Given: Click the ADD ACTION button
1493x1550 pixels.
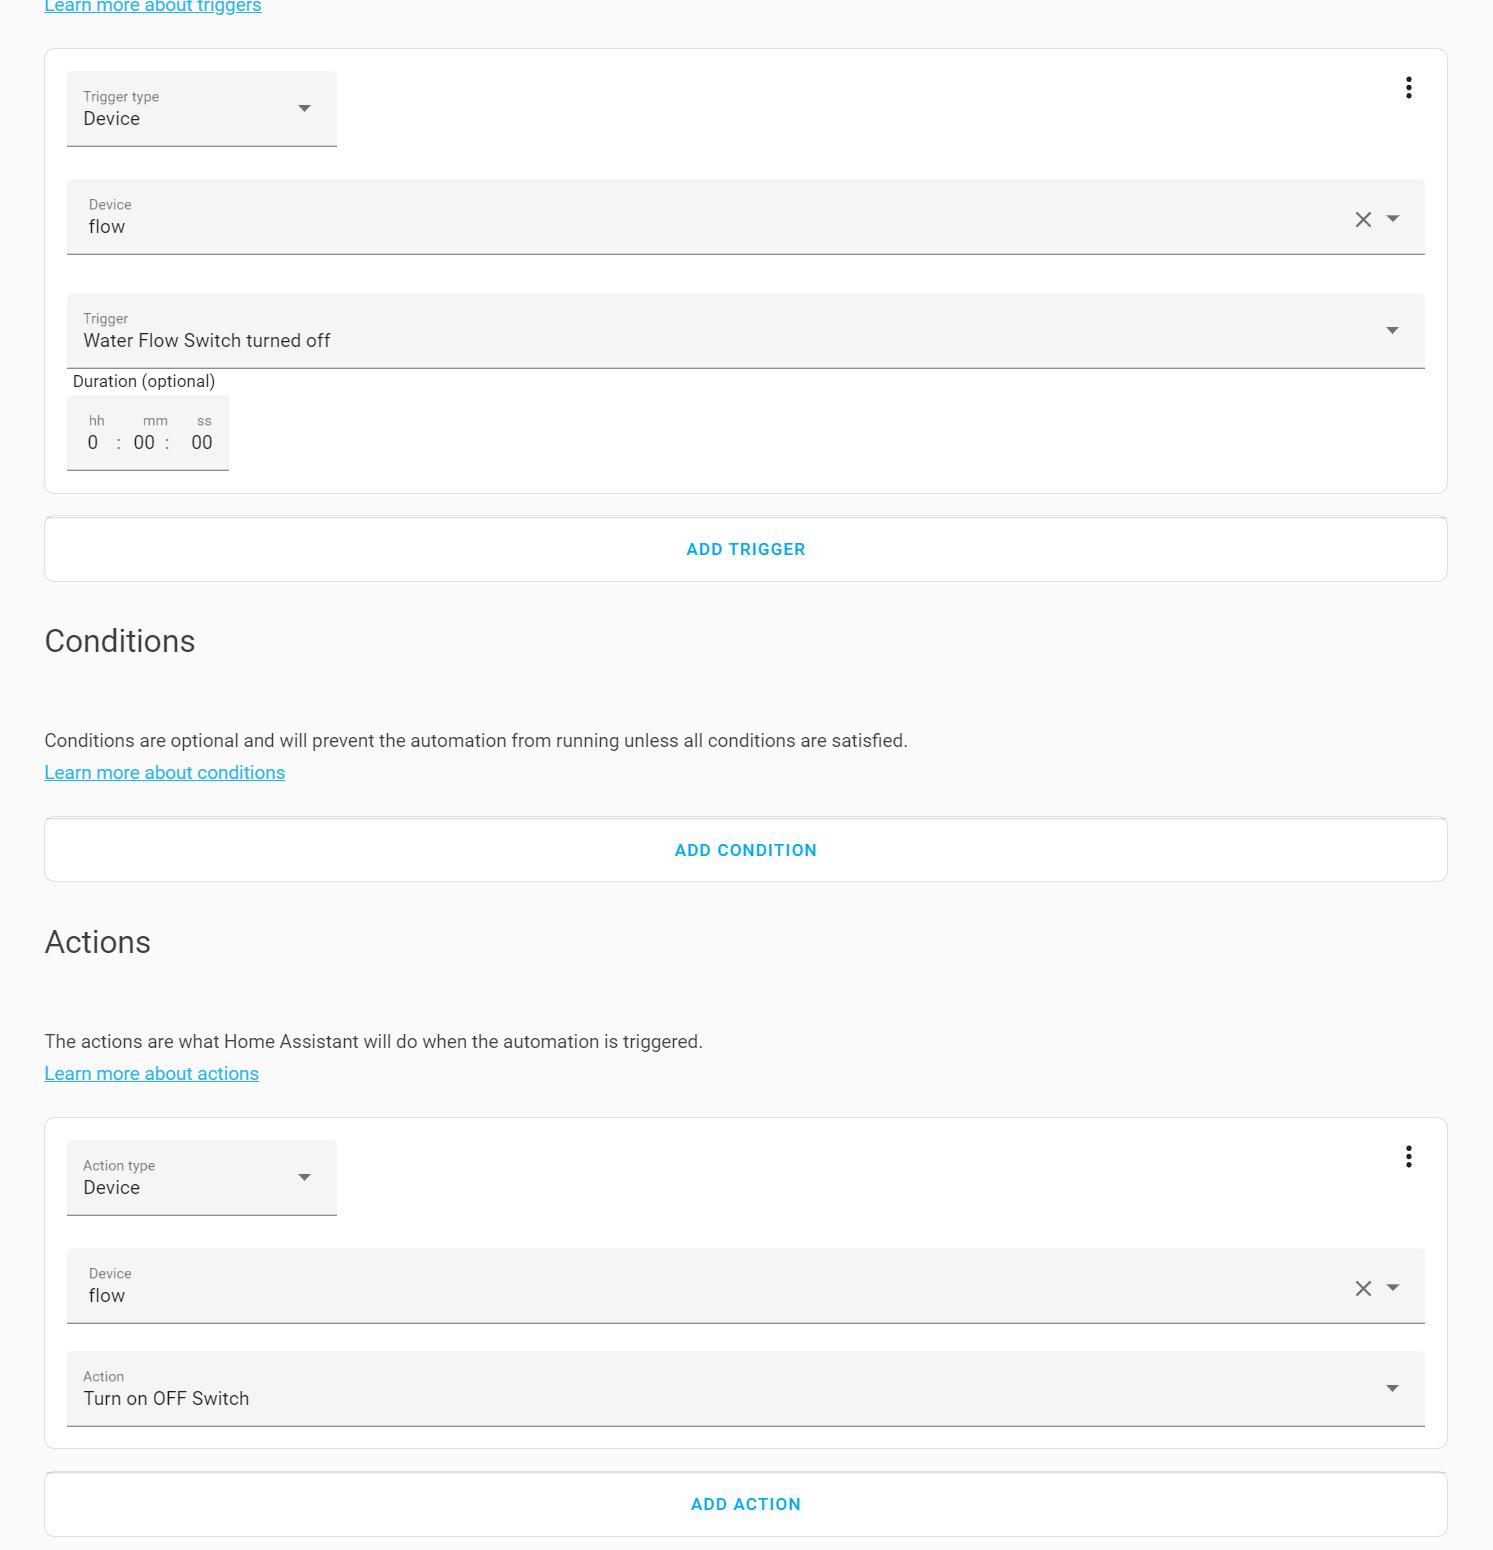Looking at the screenshot, I should click(x=745, y=1504).
